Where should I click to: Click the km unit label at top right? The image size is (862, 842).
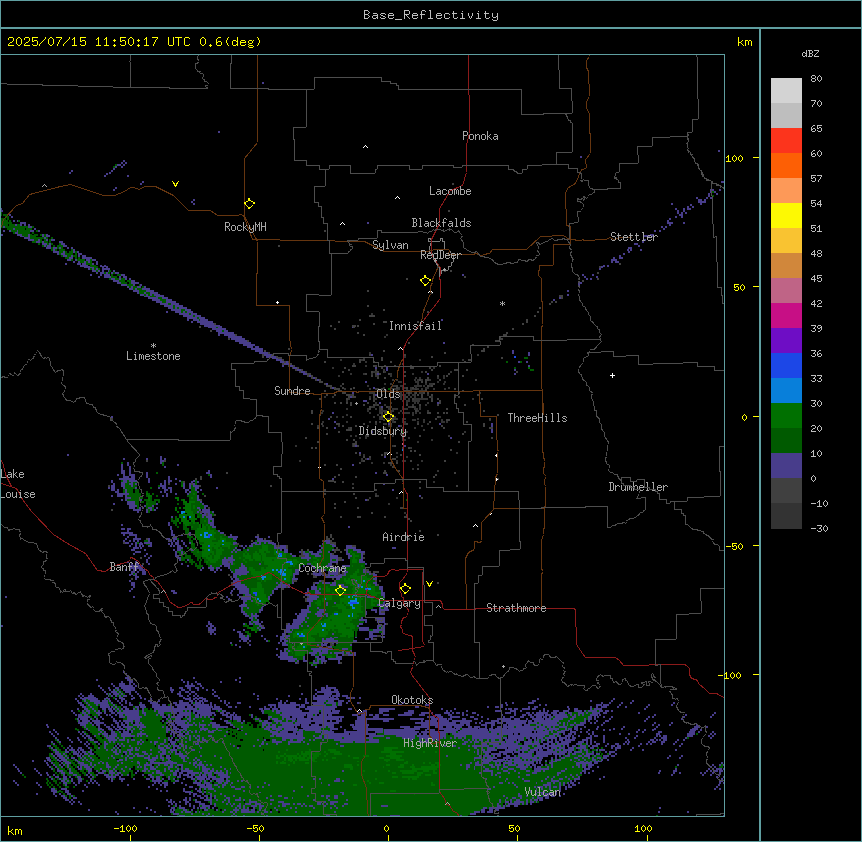coord(744,42)
